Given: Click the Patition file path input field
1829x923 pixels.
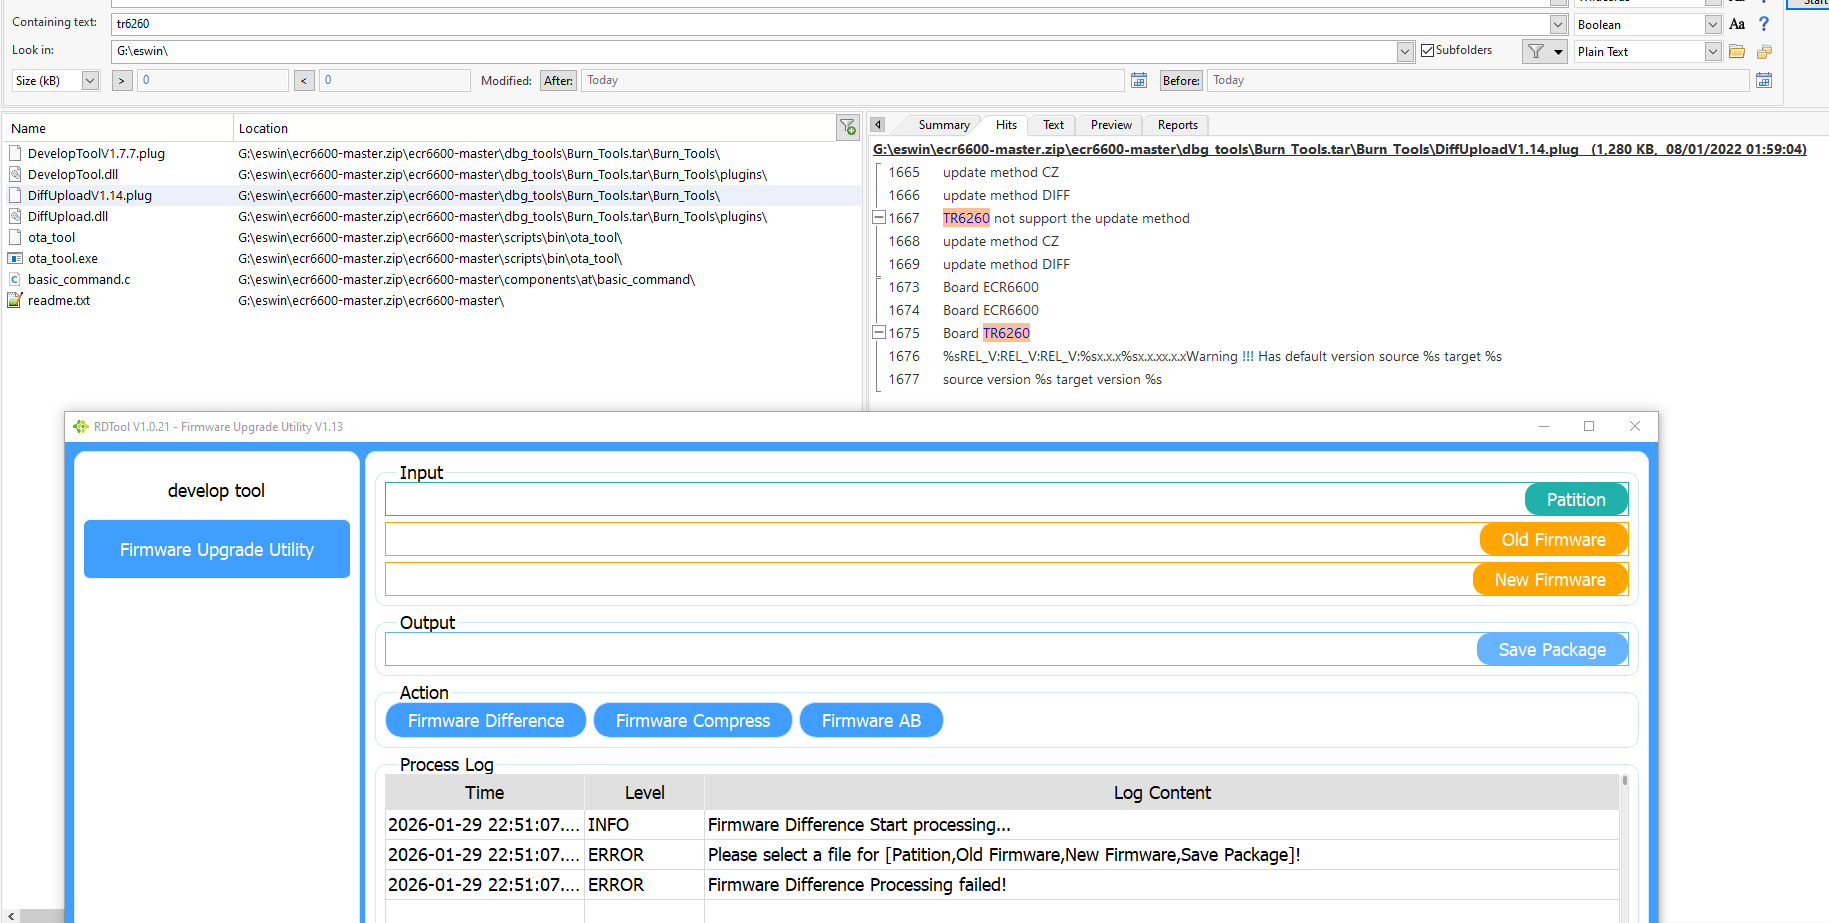Looking at the screenshot, I should (955, 499).
